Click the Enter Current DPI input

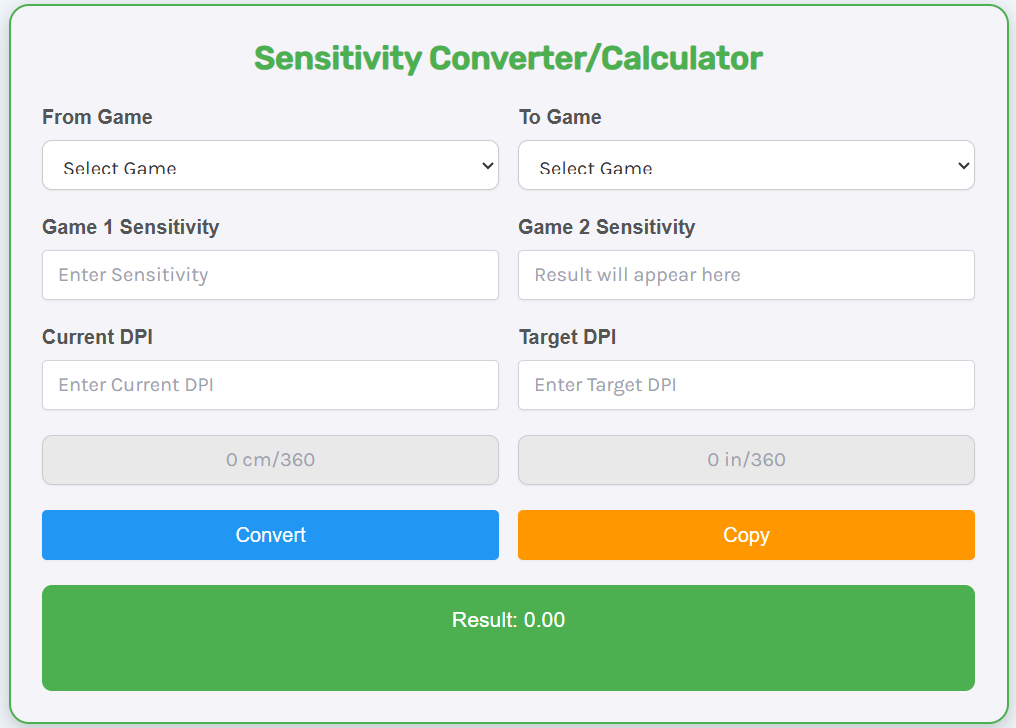pos(270,385)
